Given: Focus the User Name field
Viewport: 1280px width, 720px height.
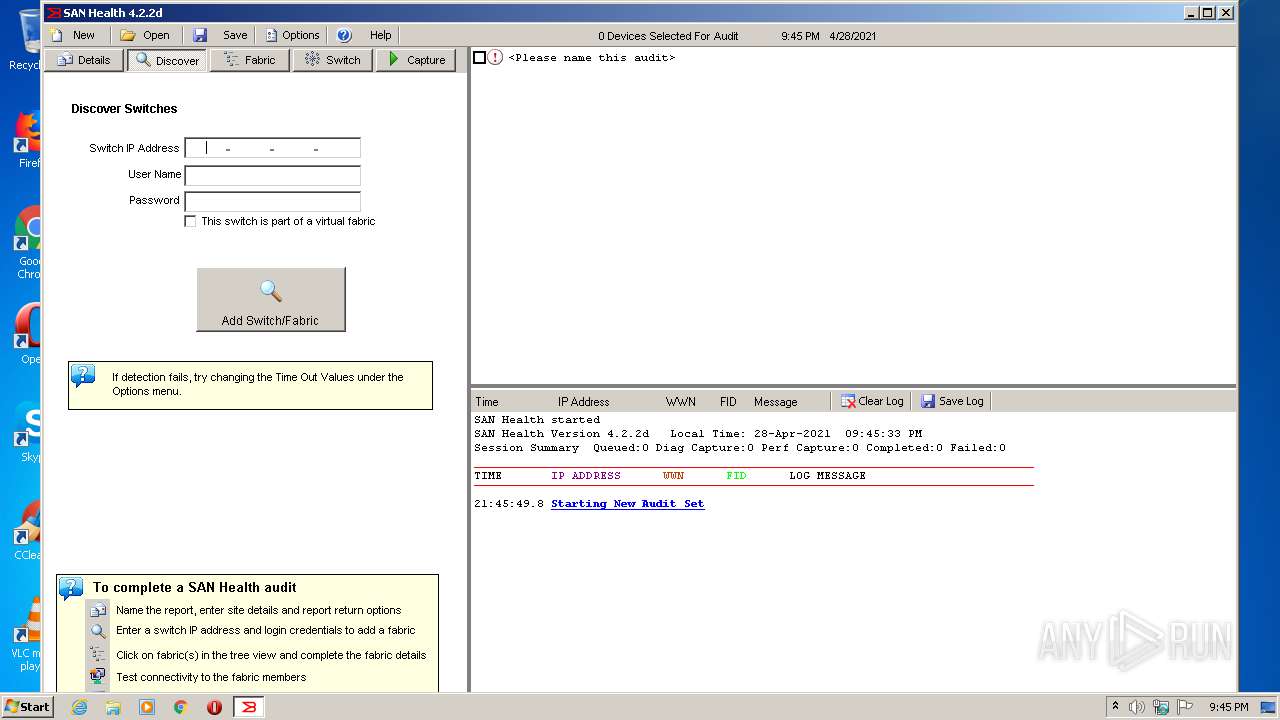Looking at the screenshot, I should [273, 175].
